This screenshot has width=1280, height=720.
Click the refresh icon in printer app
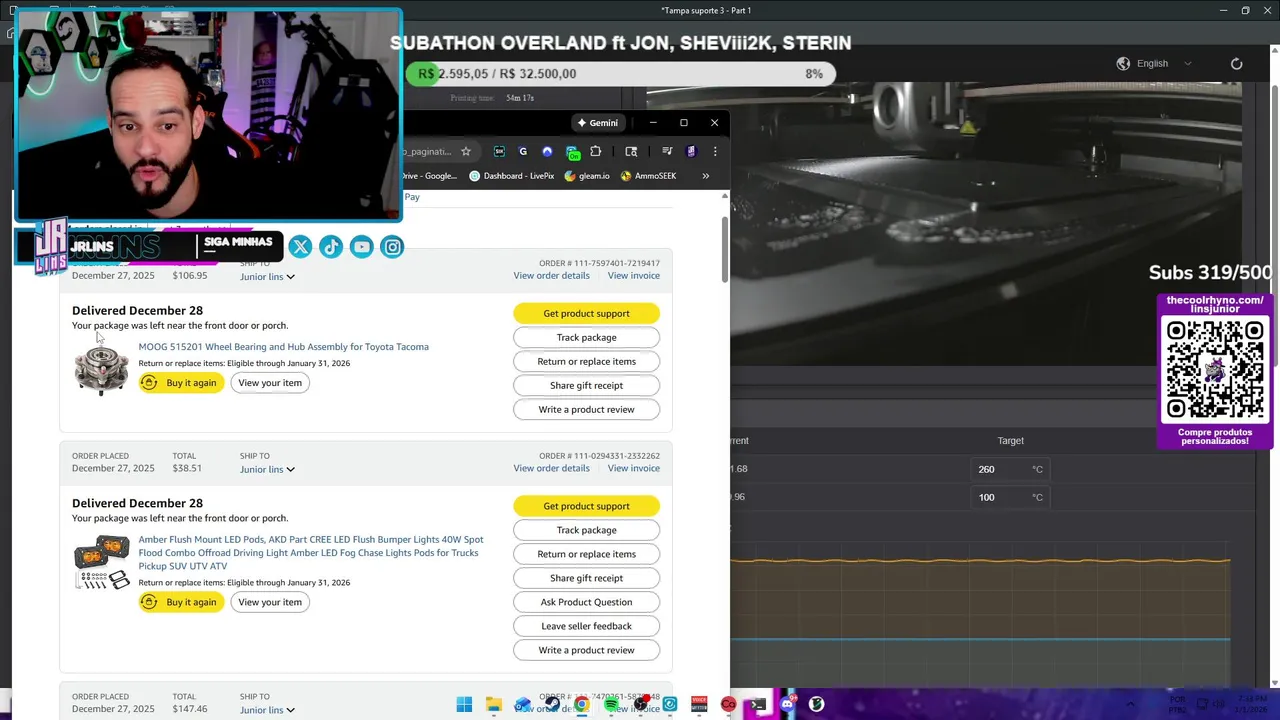tap(1236, 63)
